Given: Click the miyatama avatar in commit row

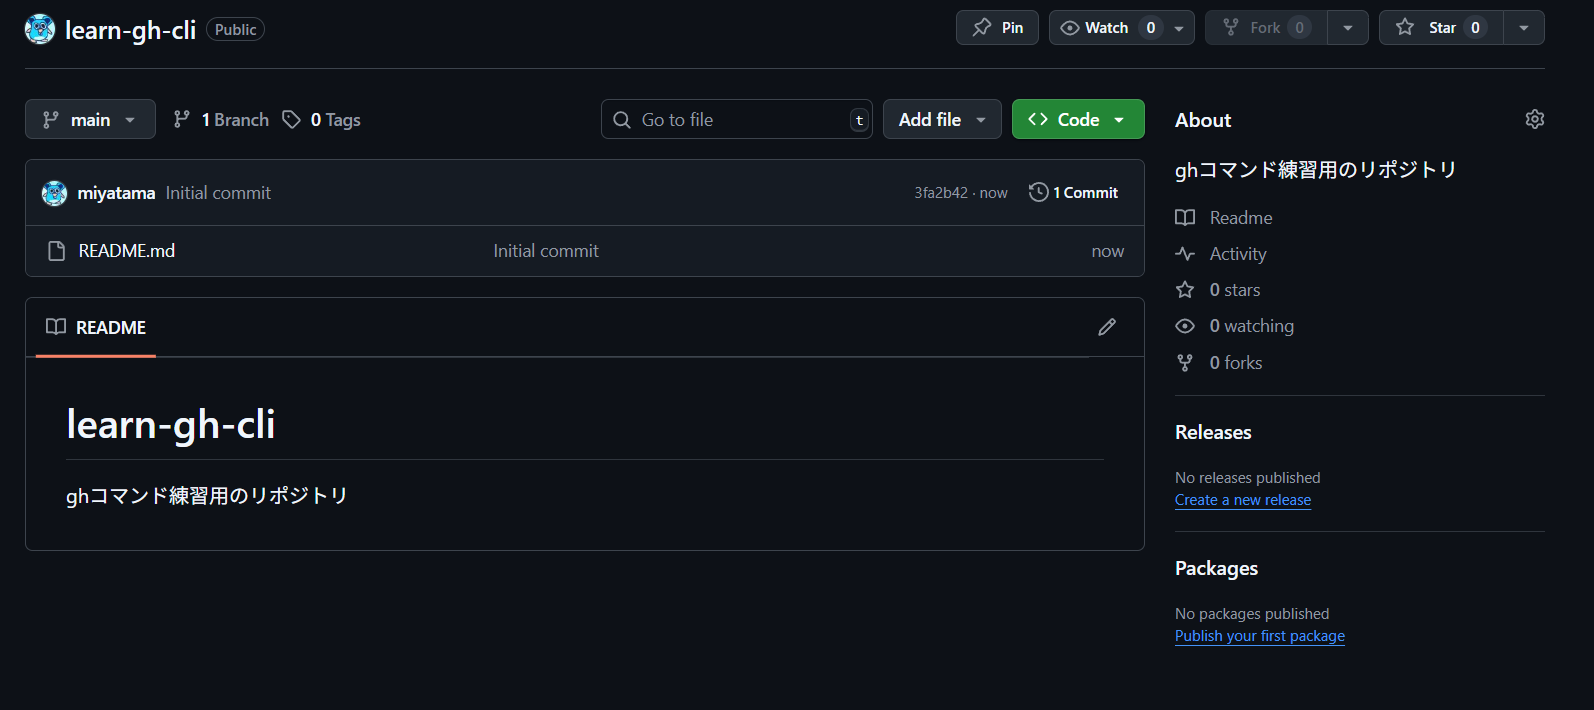Looking at the screenshot, I should (x=54, y=193).
